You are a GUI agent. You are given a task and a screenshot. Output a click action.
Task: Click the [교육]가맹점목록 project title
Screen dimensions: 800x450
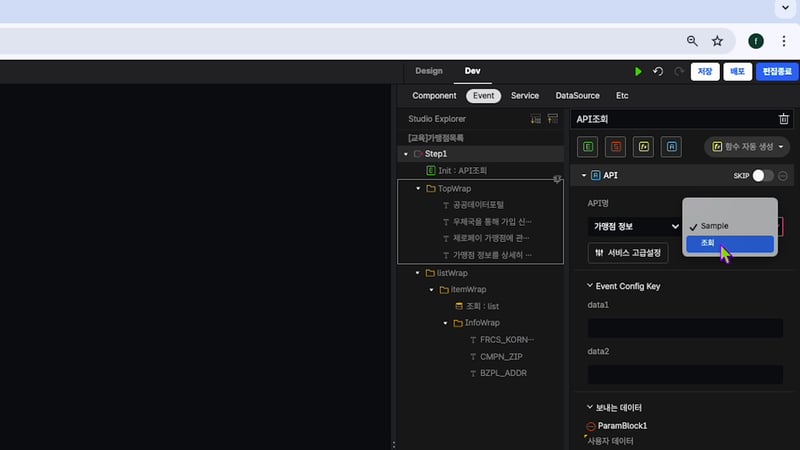tap(436, 138)
